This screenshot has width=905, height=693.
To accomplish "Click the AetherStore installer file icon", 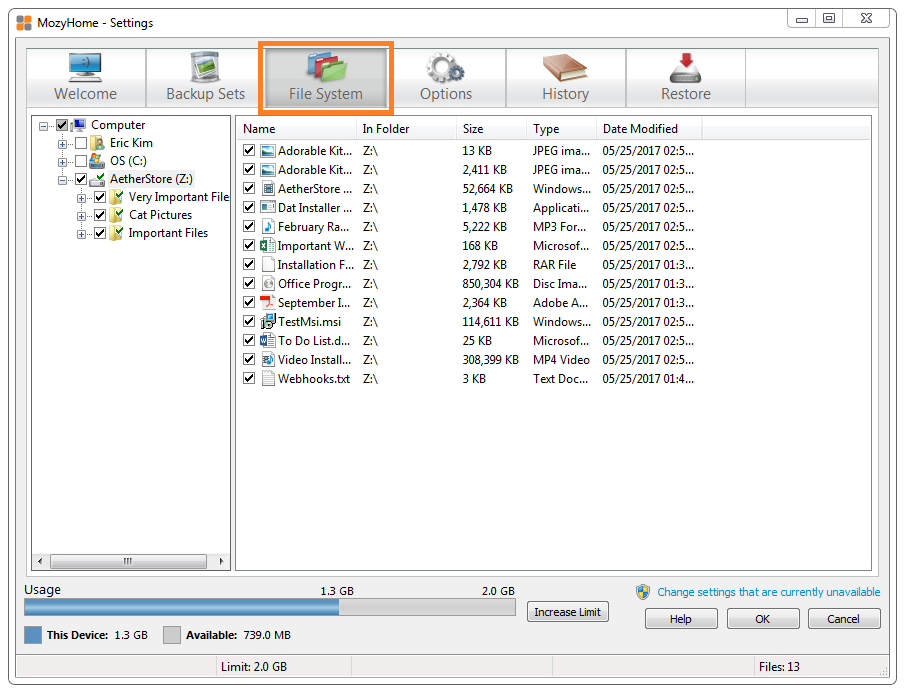I will click(268, 189).
